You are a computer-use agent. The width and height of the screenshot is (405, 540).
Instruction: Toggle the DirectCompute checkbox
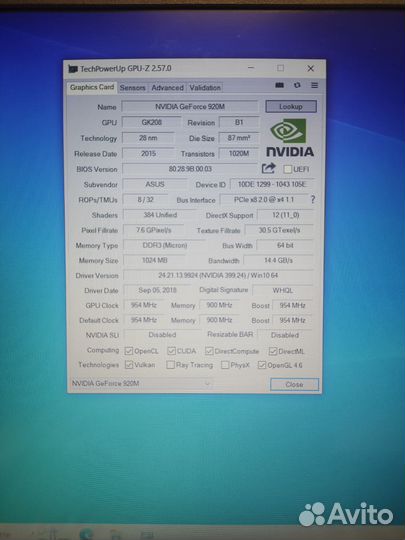tap(209, 351)
